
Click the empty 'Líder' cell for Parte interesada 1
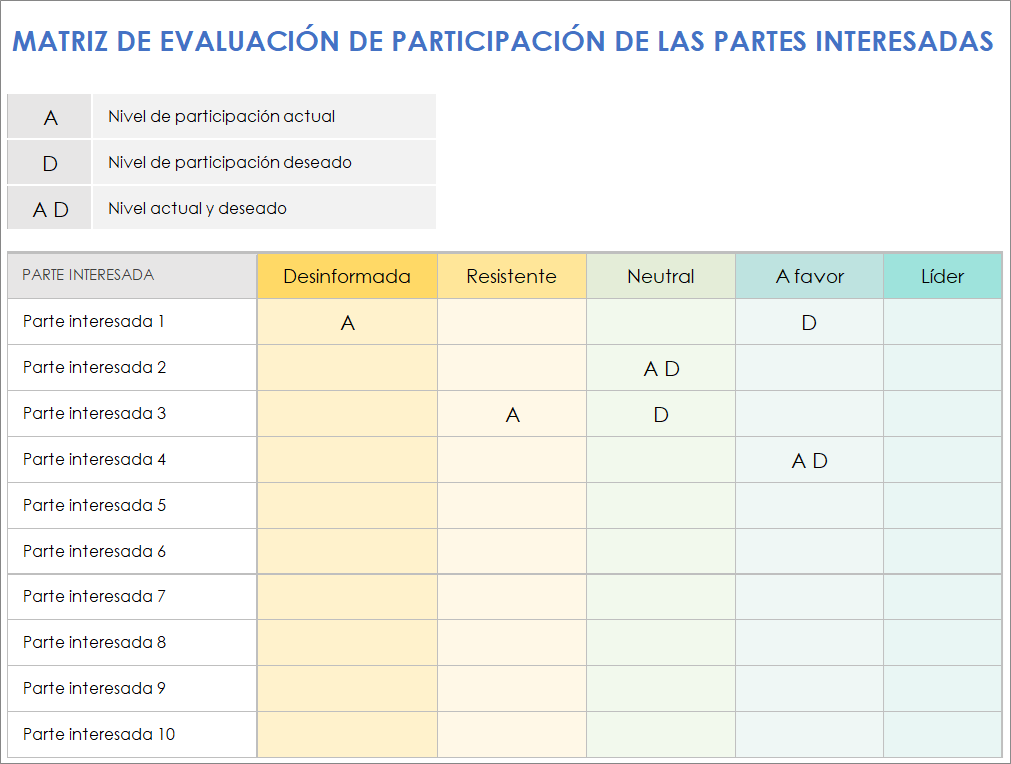pyautogui.click(x=942, y=321)
